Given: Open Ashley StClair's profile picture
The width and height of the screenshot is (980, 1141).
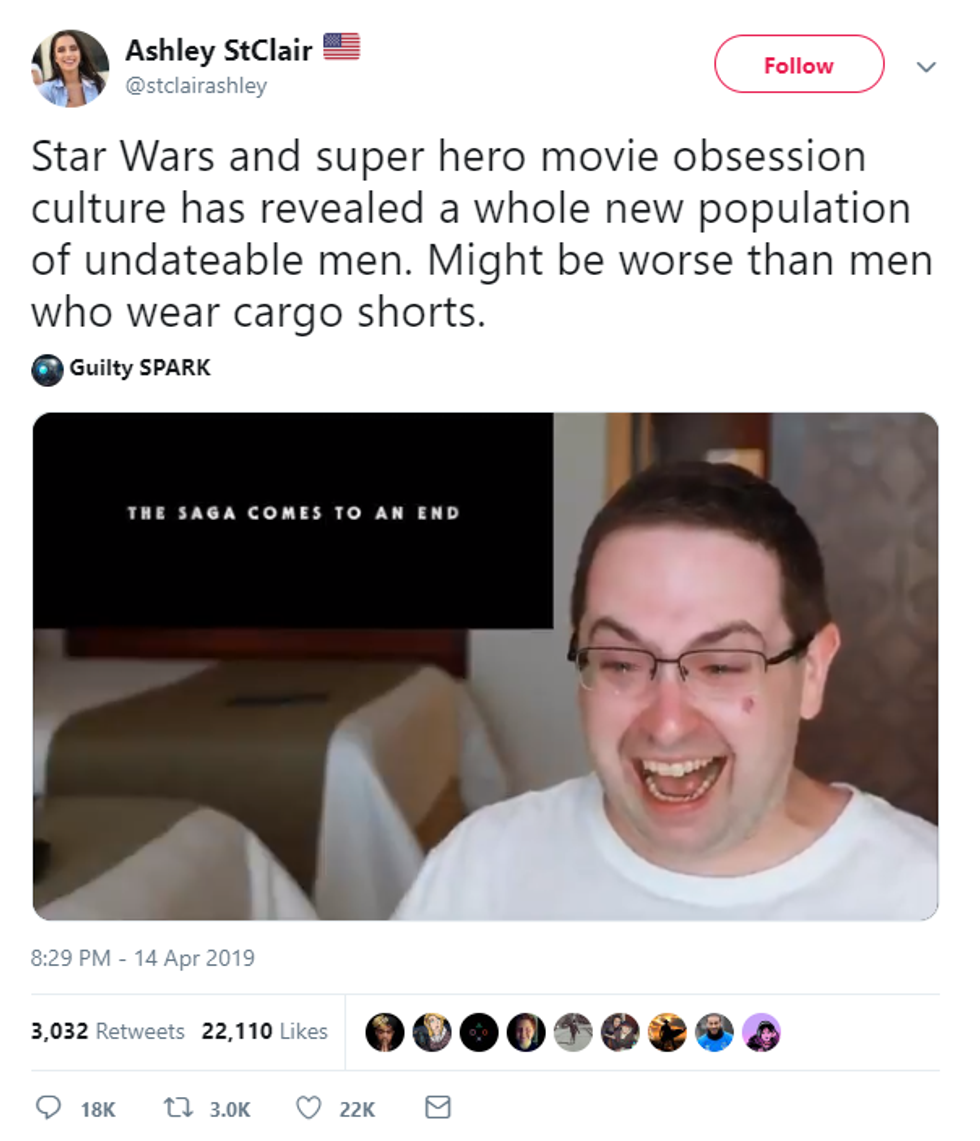Looking at the screenshot, I should (70, 68).
